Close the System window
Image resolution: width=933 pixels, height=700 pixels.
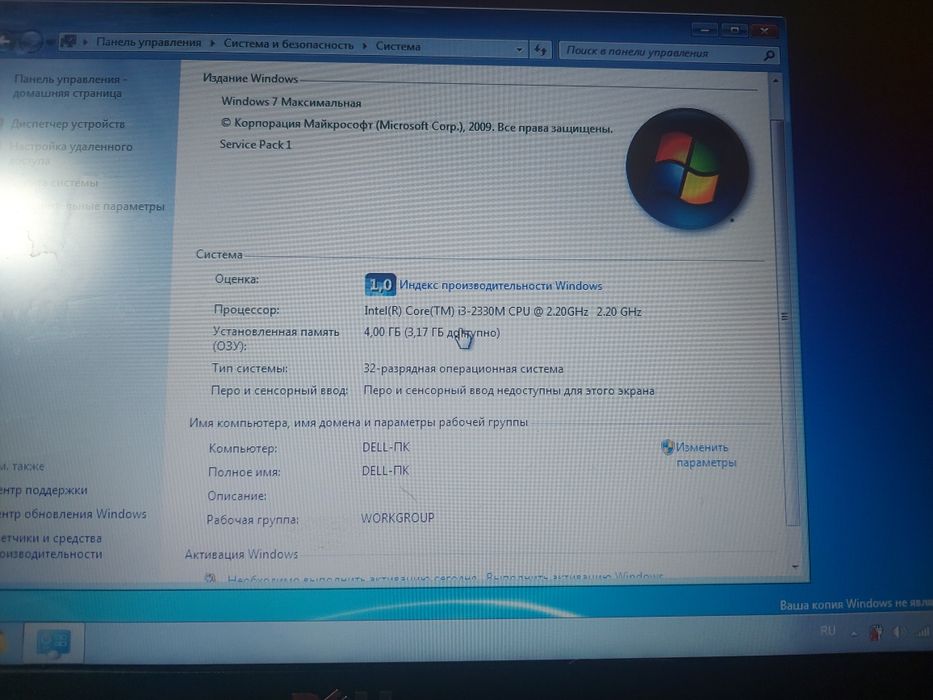764,30
